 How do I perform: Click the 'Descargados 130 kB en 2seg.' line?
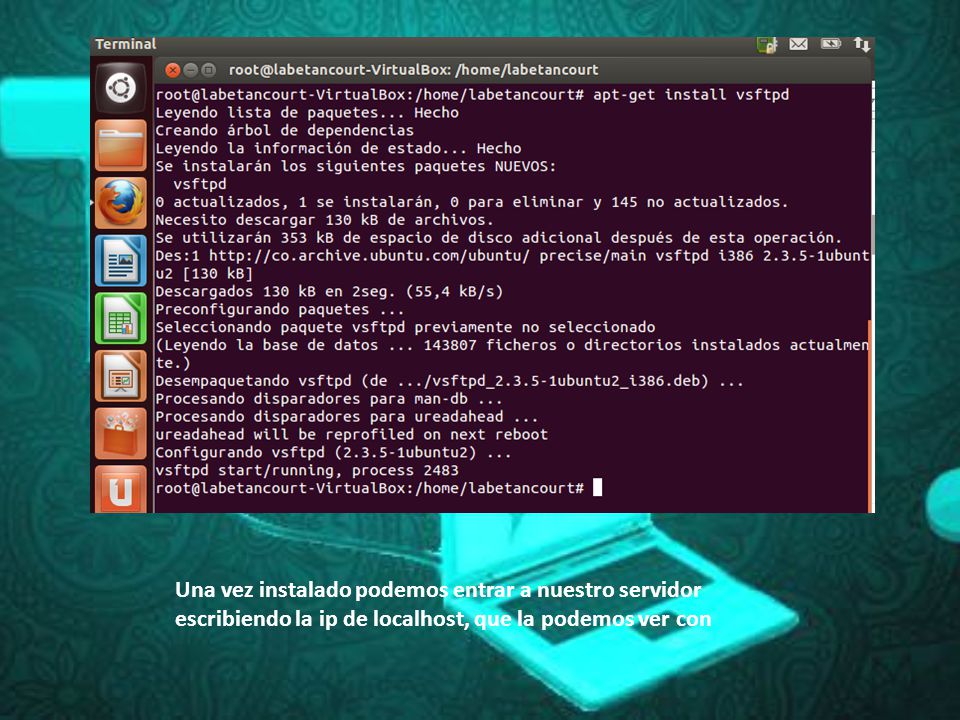coord(329,291)
